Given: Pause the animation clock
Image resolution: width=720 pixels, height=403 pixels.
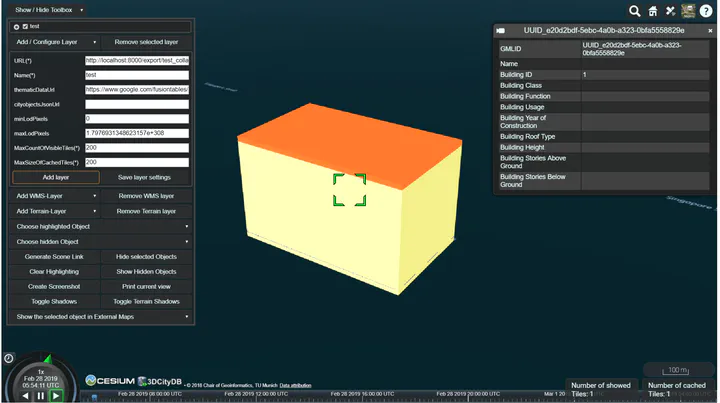Looking at the screenshot, I should pos(40,395).
